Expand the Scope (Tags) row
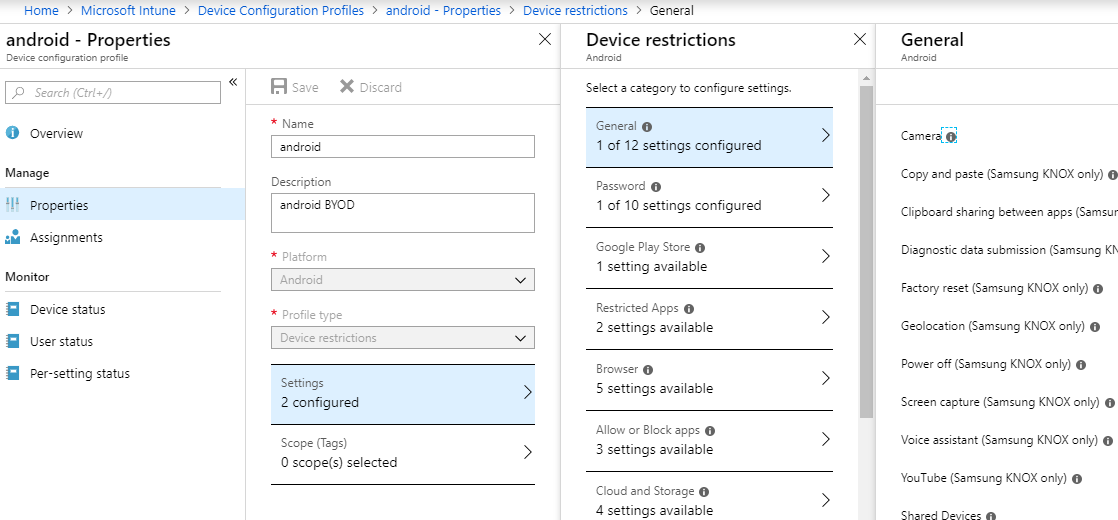This screenshot has height=520, width=1118. (402, 453)
